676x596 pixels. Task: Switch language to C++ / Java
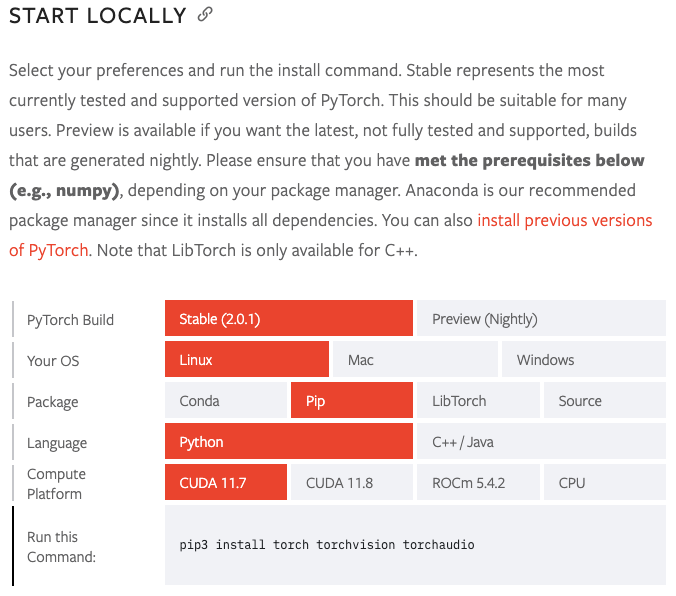point(540,442)
